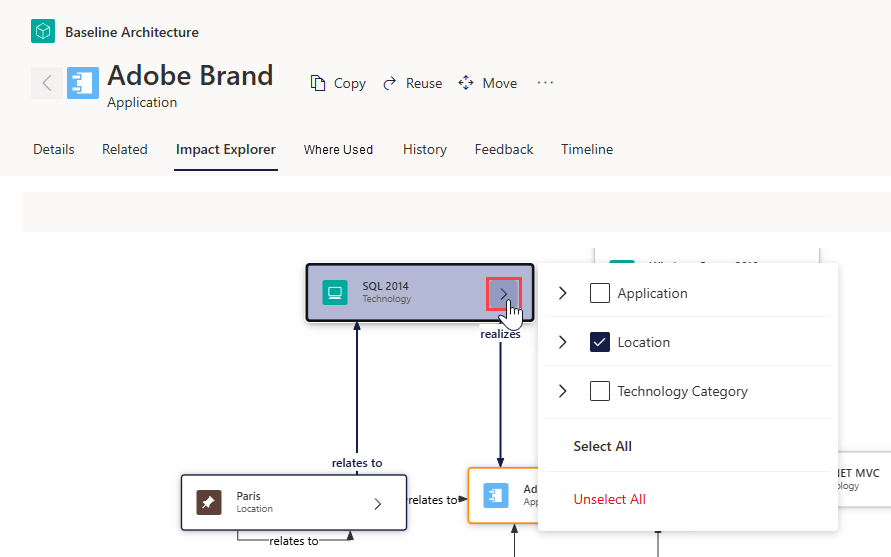891x557 pixels.
Task: Click the Move arrows icon
Action: click(x=466, y=83)
